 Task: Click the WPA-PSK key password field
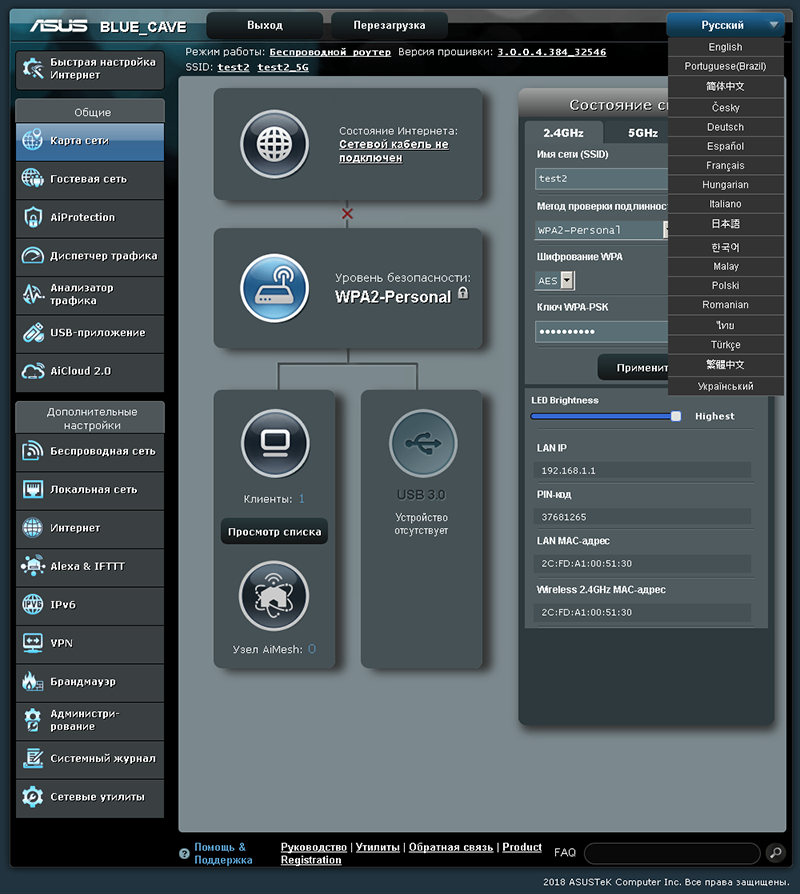602,331
